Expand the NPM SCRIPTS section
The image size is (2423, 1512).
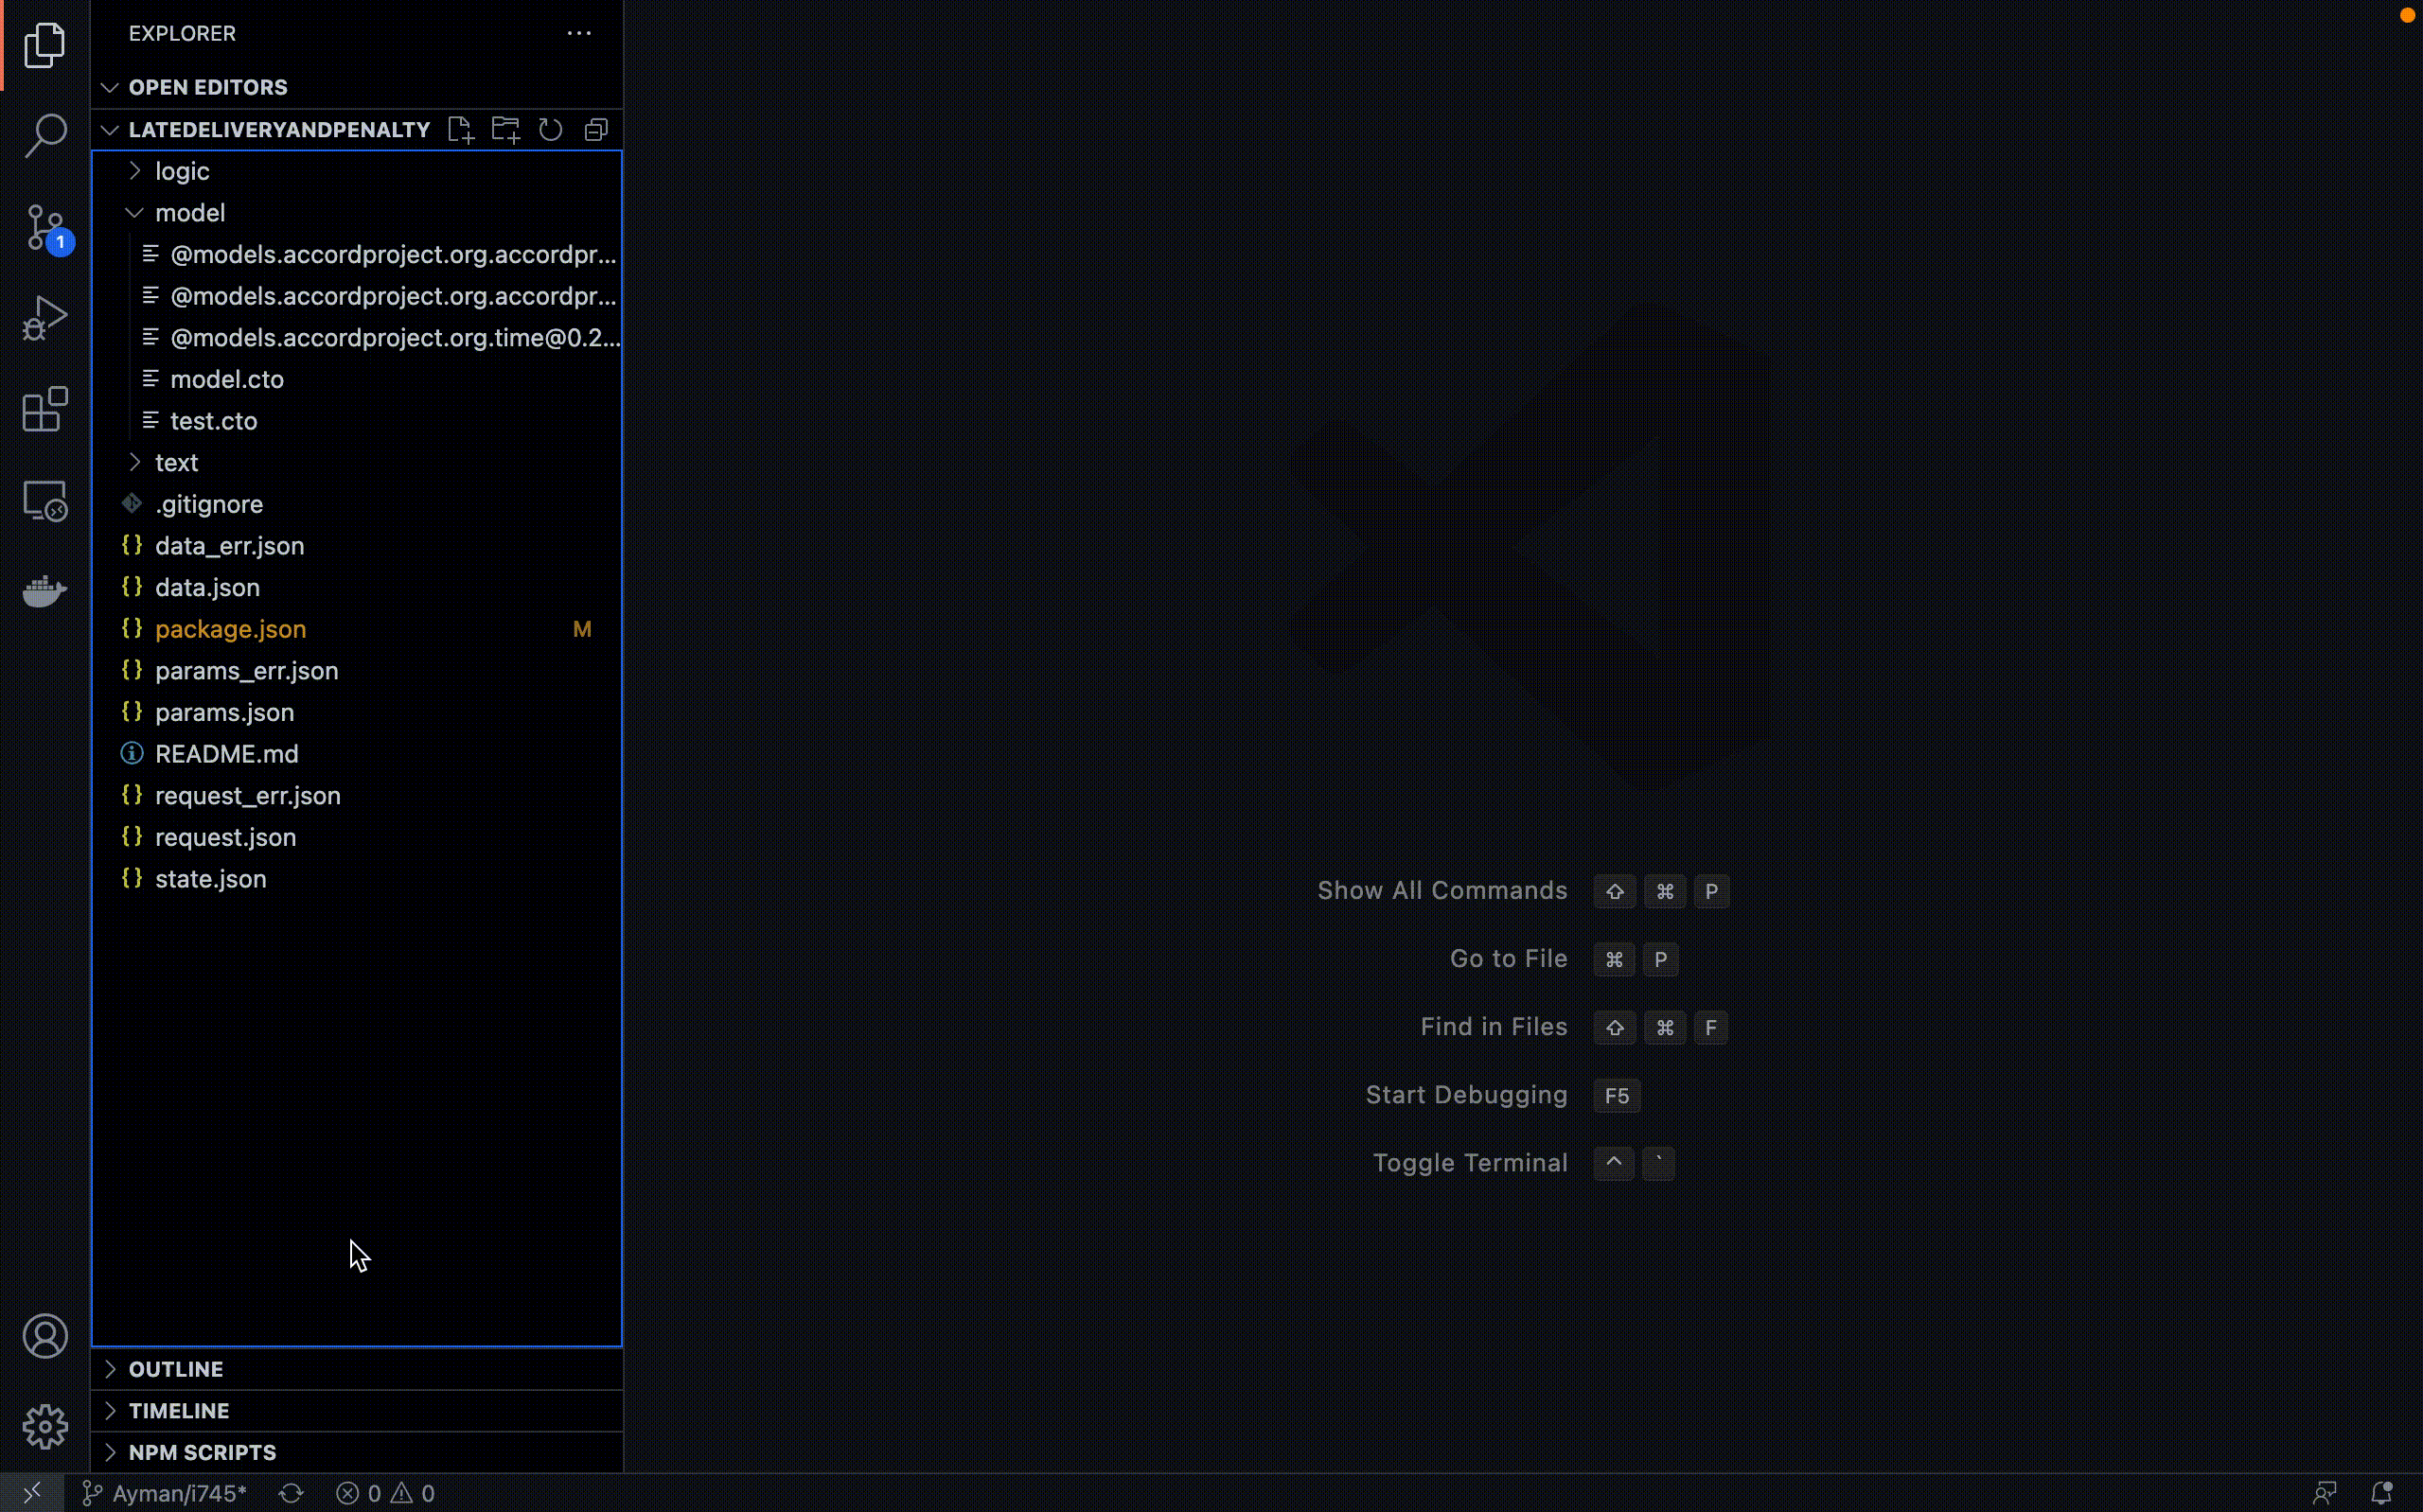(x=202, y=1452)
